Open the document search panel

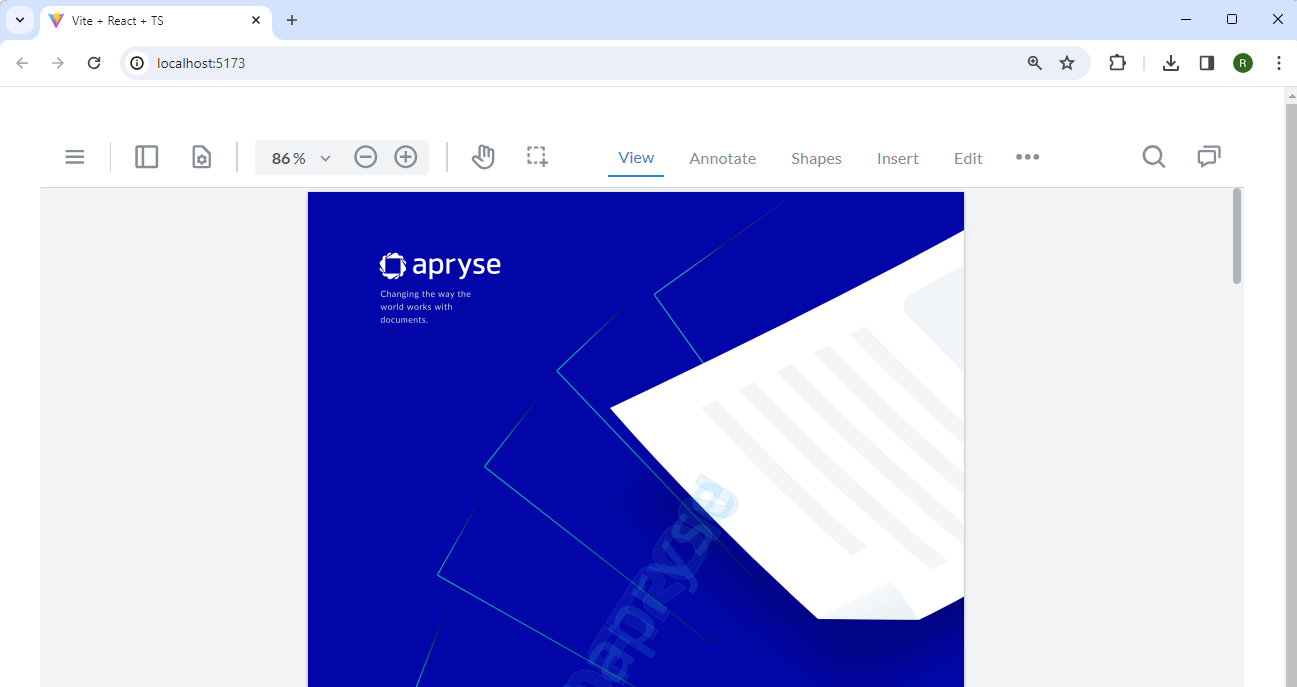pos(1154,157)
